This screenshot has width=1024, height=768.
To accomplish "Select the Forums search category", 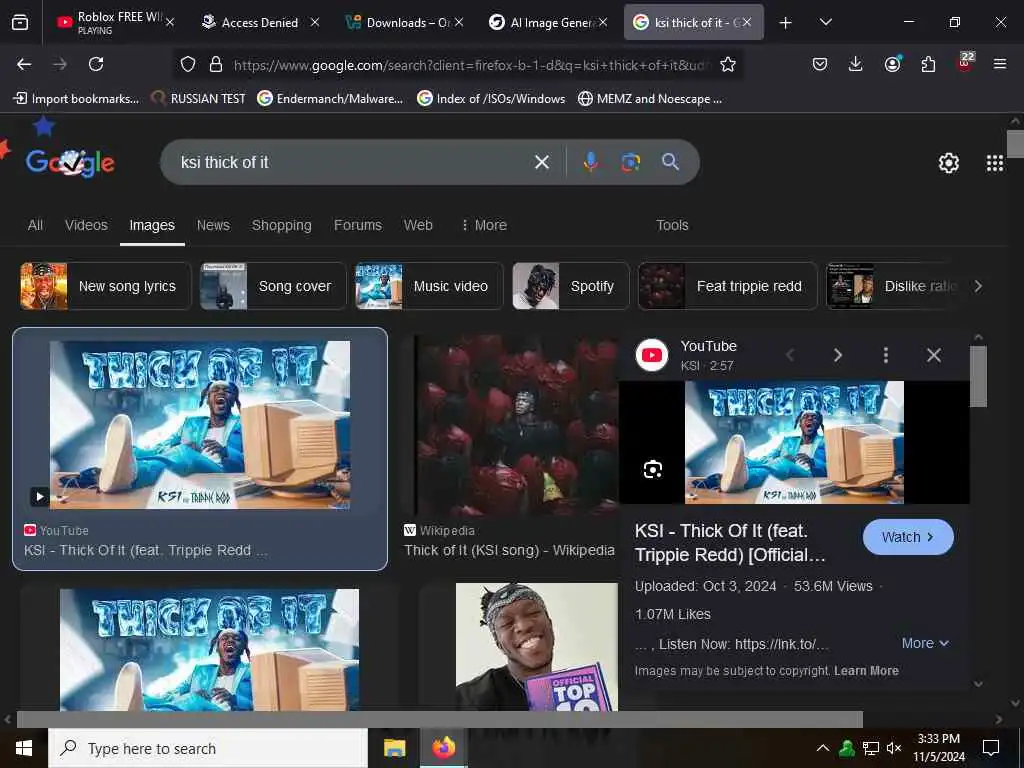I will (x=358, y=225).
